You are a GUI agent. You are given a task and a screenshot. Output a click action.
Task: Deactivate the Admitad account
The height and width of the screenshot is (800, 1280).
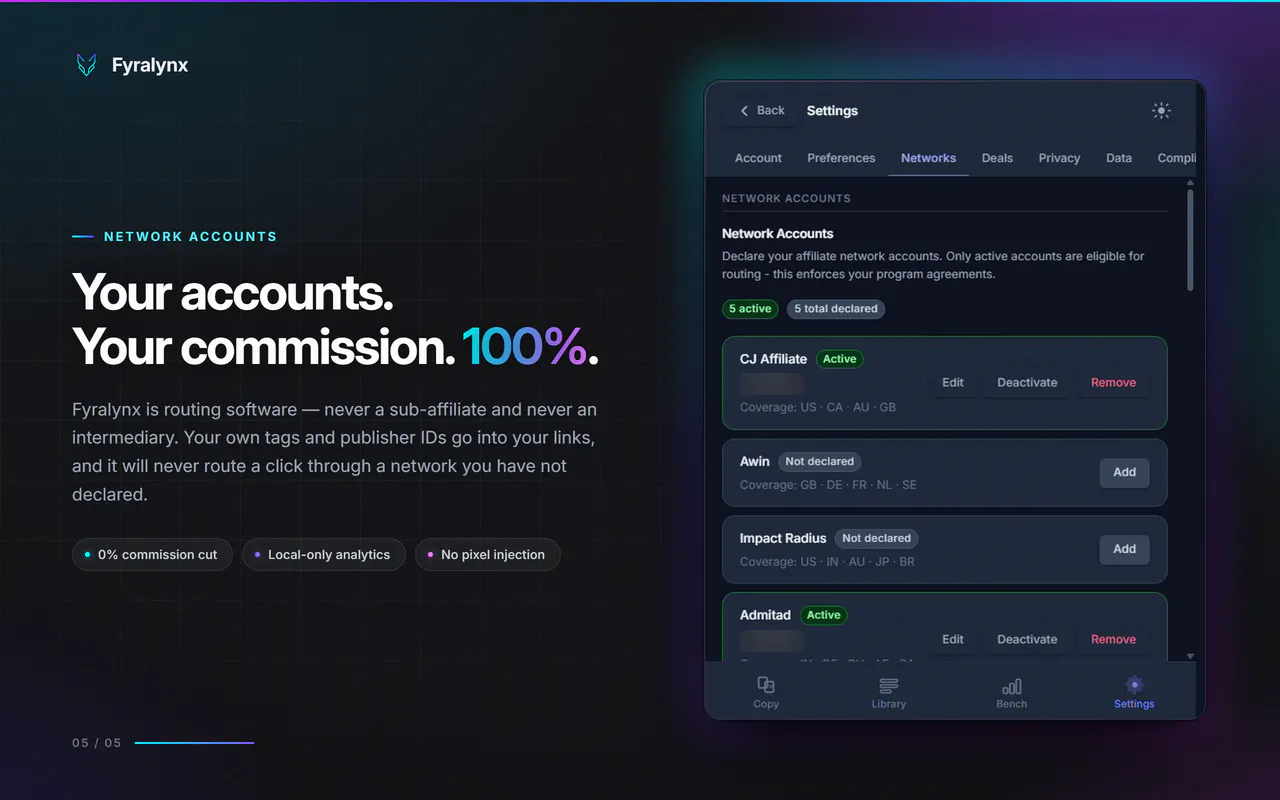tap(1027, 640)
